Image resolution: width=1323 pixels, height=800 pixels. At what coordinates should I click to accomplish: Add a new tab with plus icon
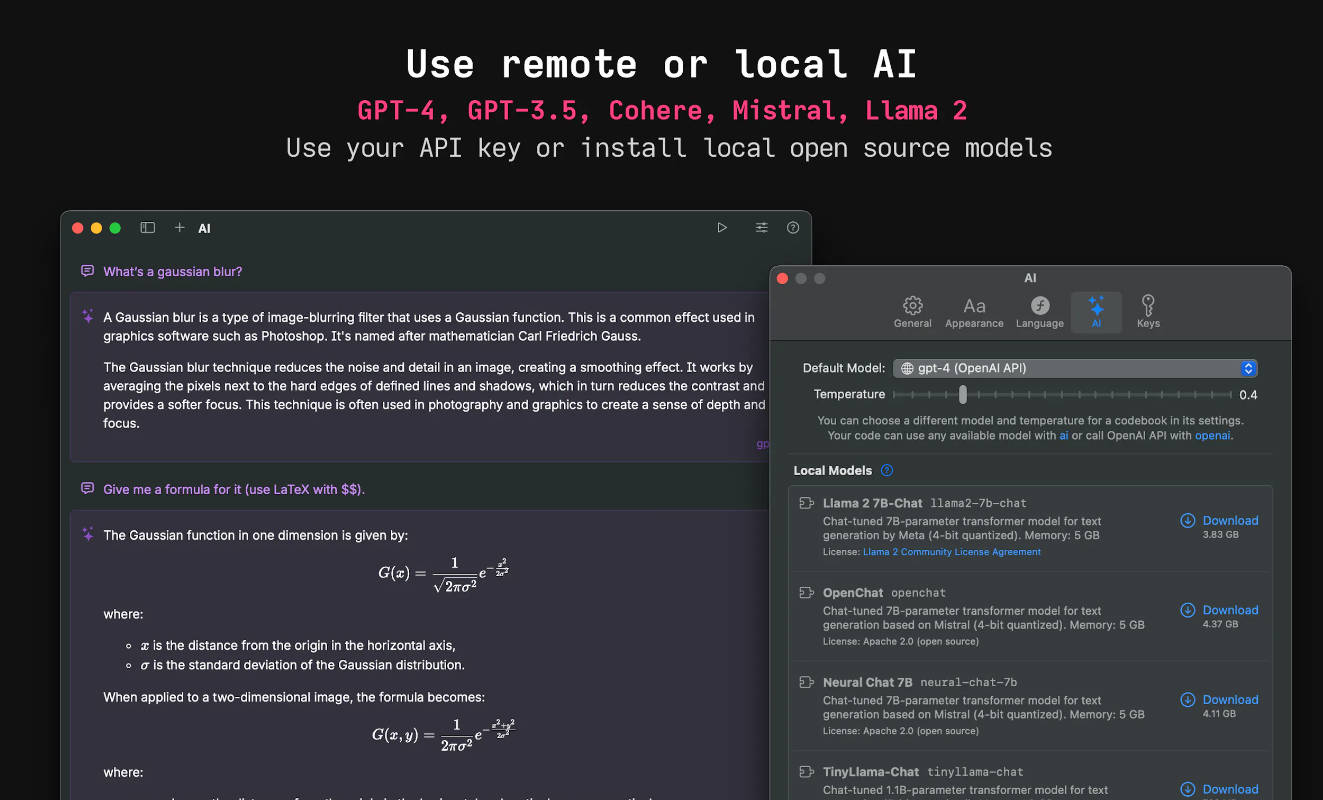click(x=180, y=228)
